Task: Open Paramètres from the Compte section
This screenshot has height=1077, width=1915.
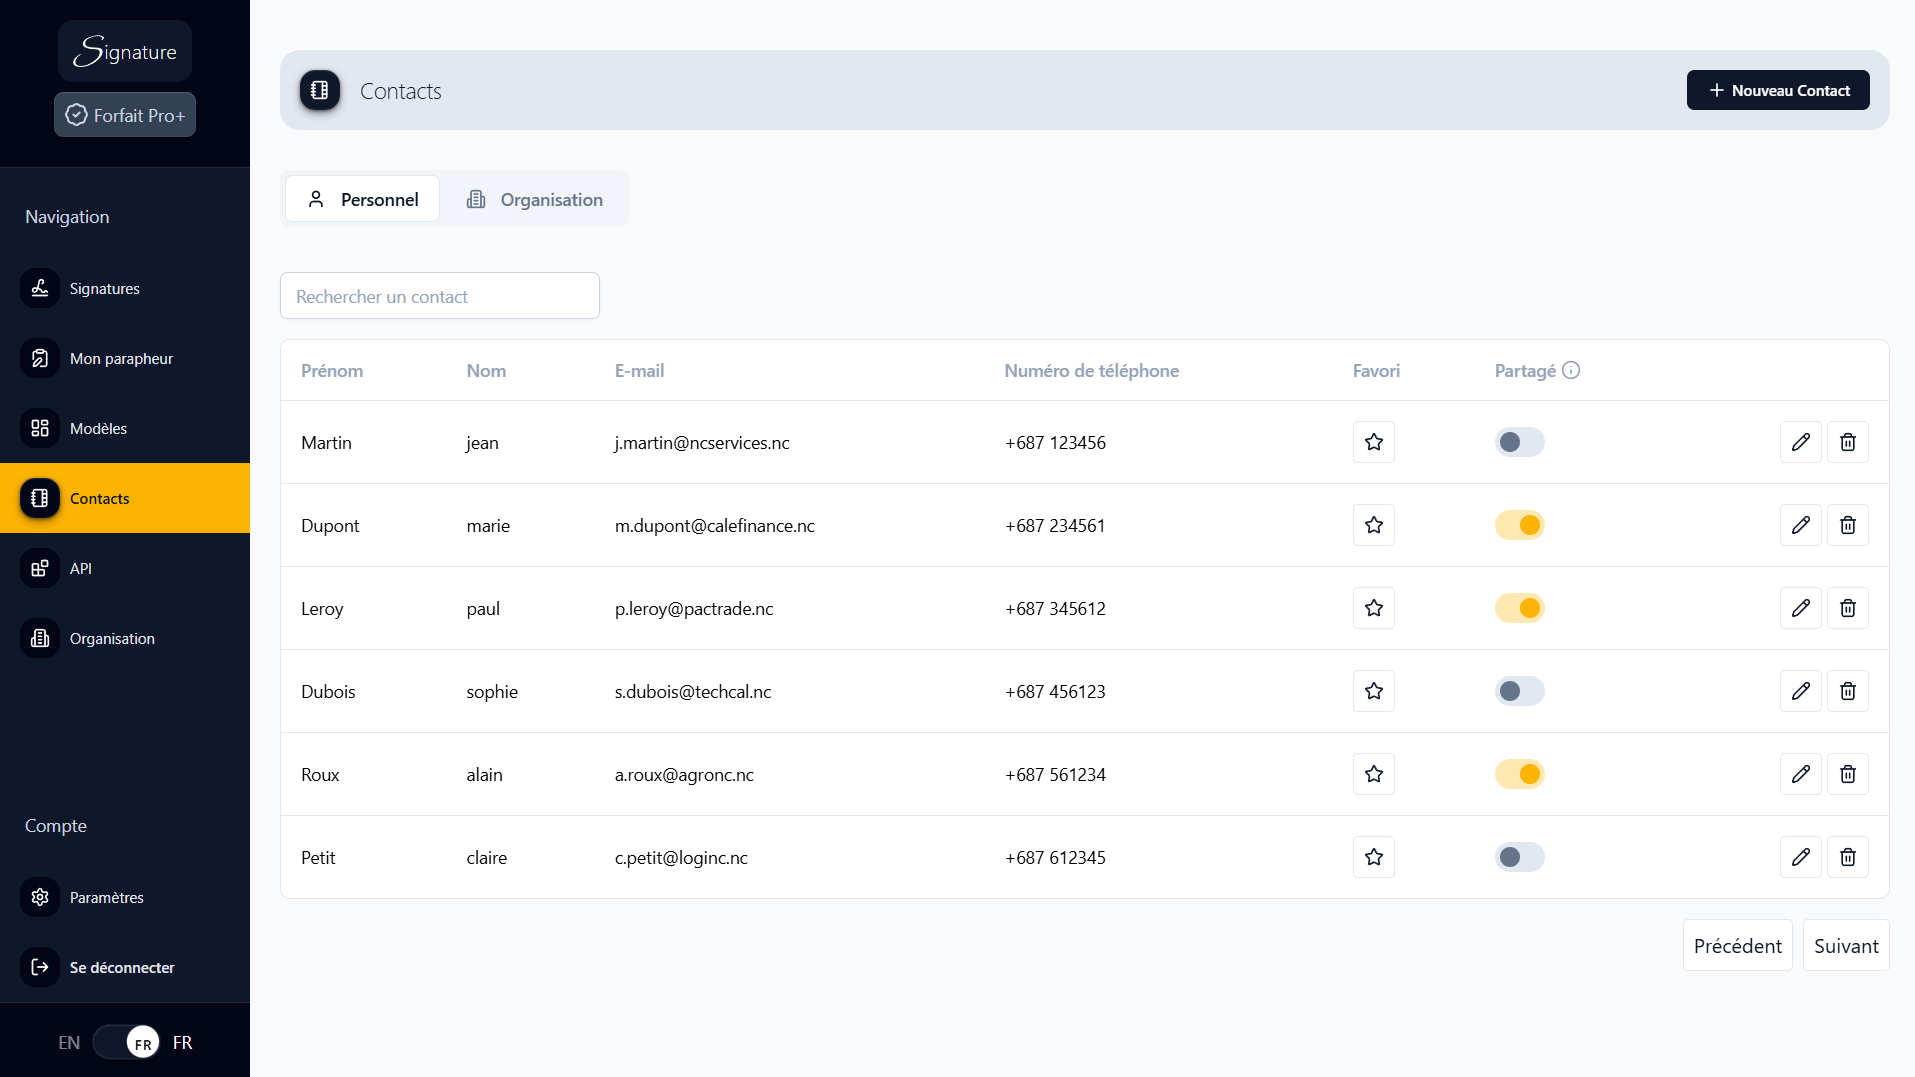Action: click(x=107, y=897)
